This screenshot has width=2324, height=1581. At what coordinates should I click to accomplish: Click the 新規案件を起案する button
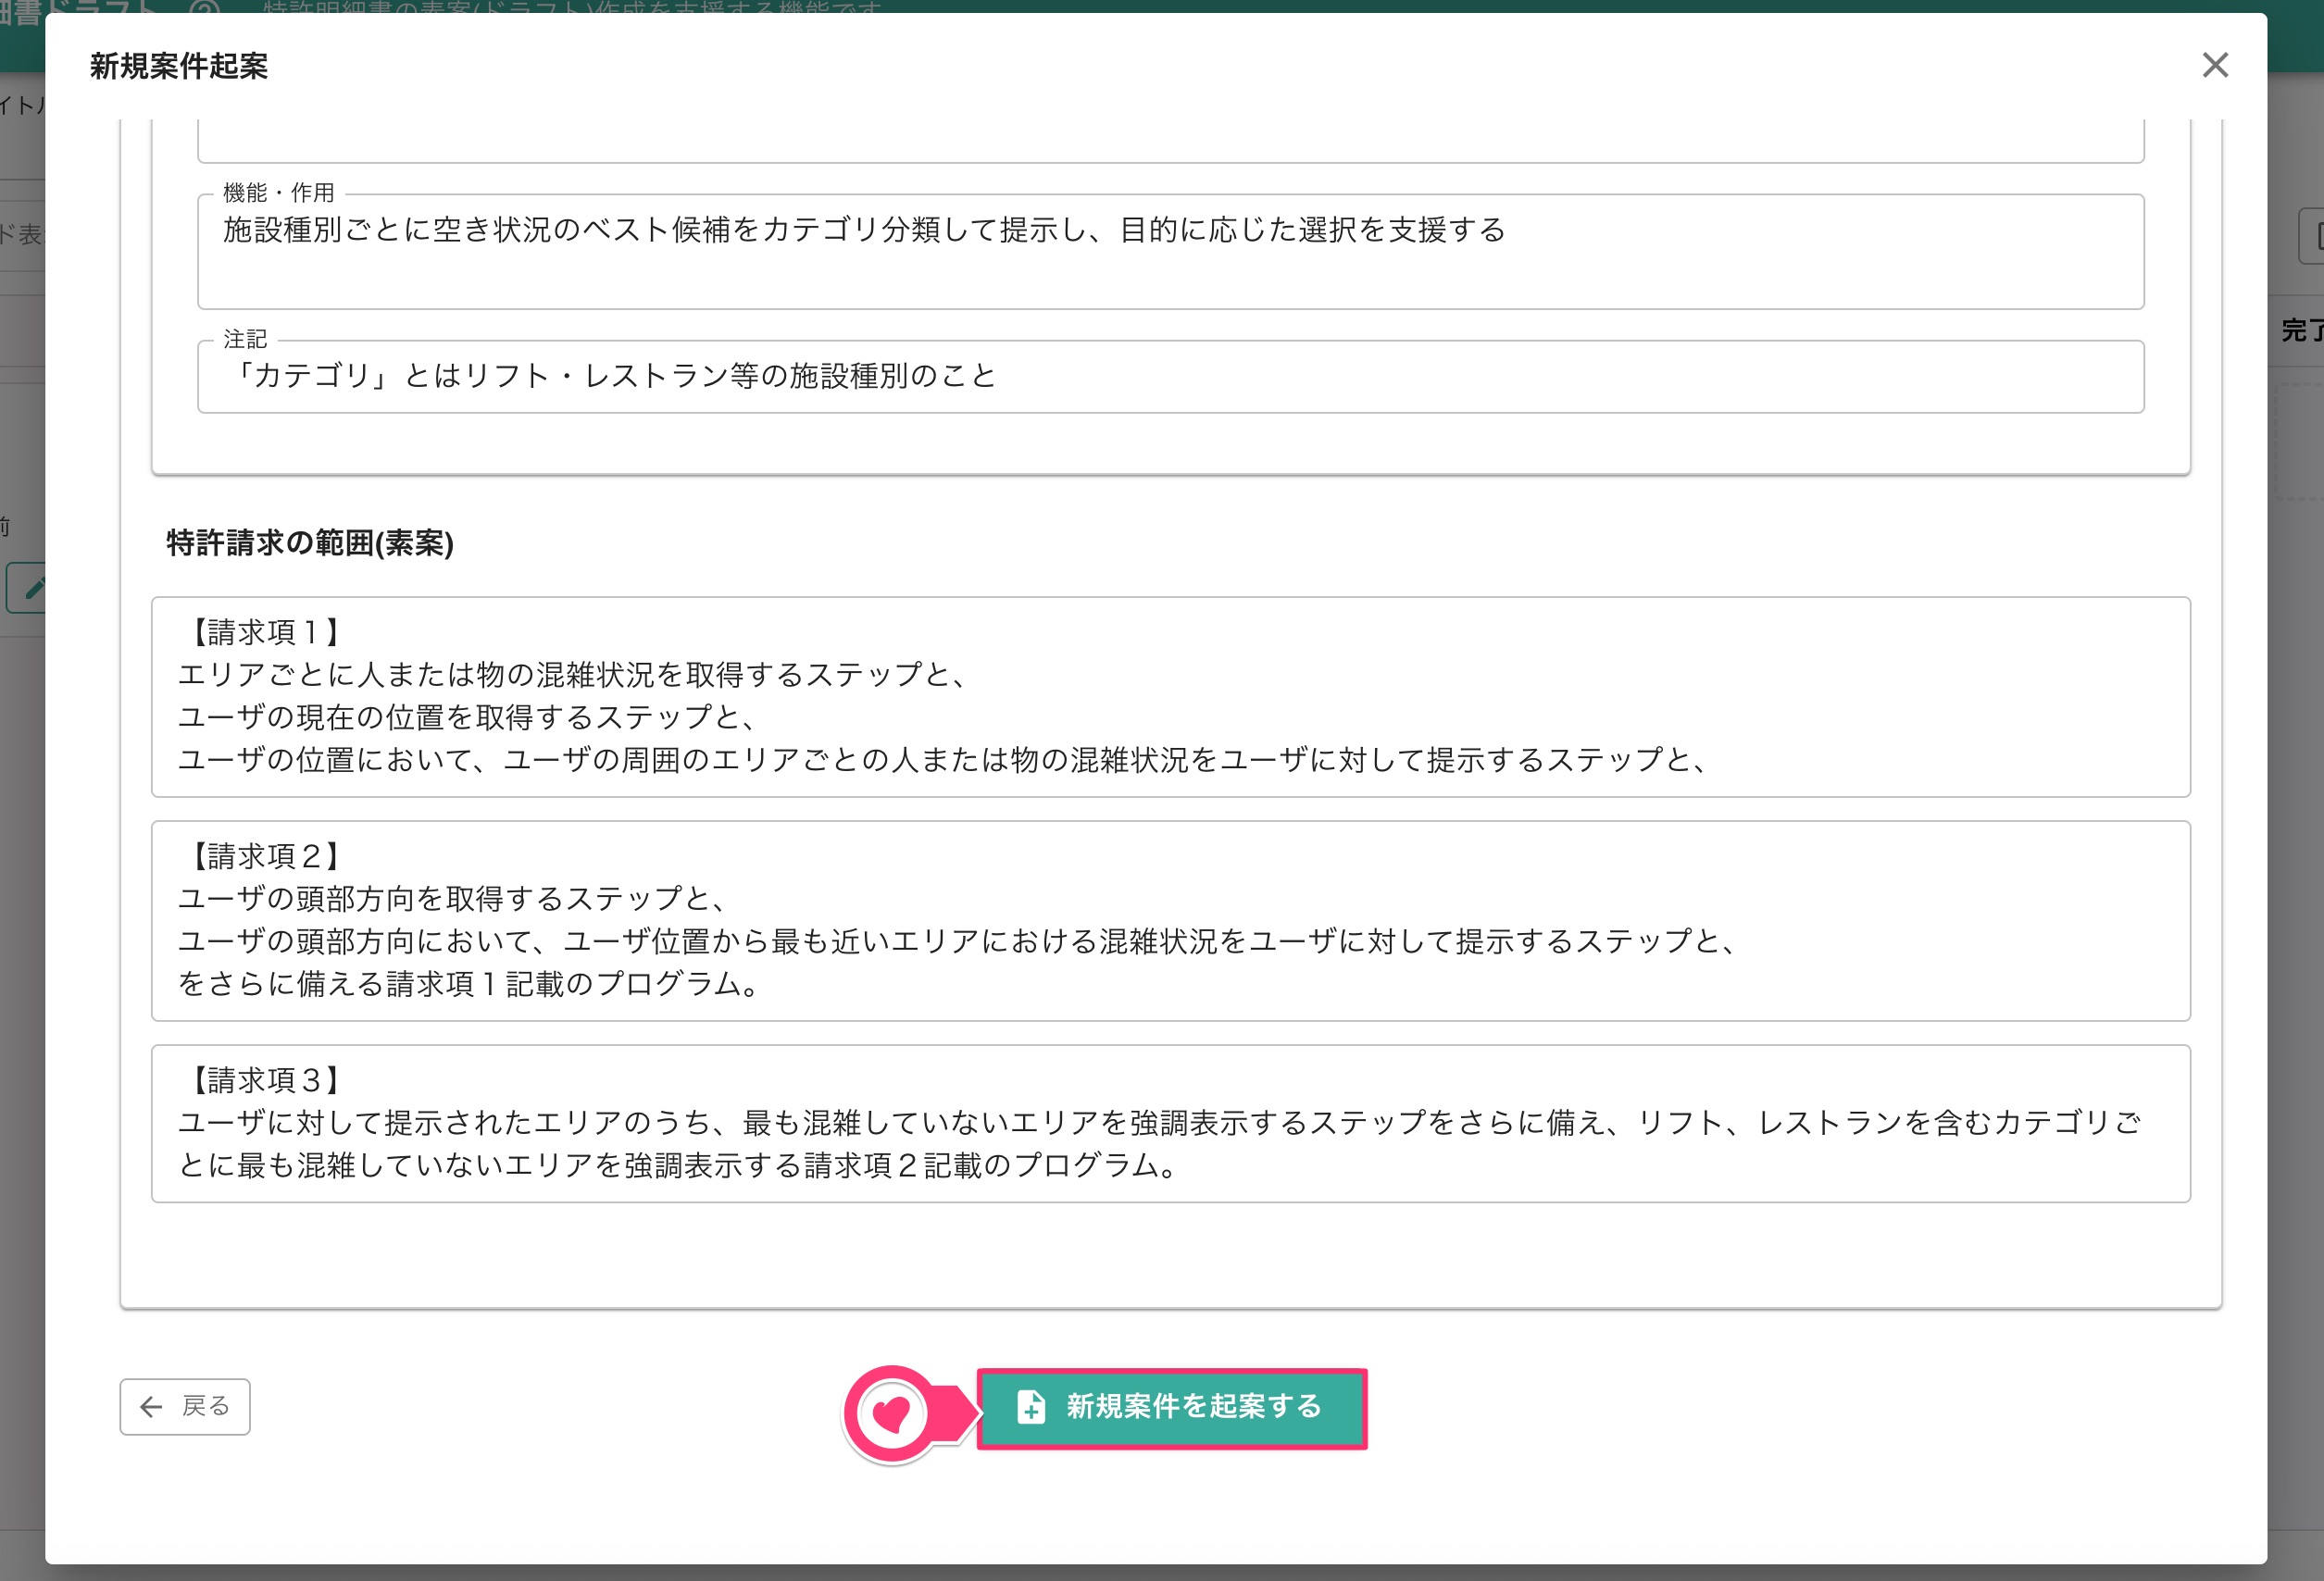click(x=1172, y=1408)
